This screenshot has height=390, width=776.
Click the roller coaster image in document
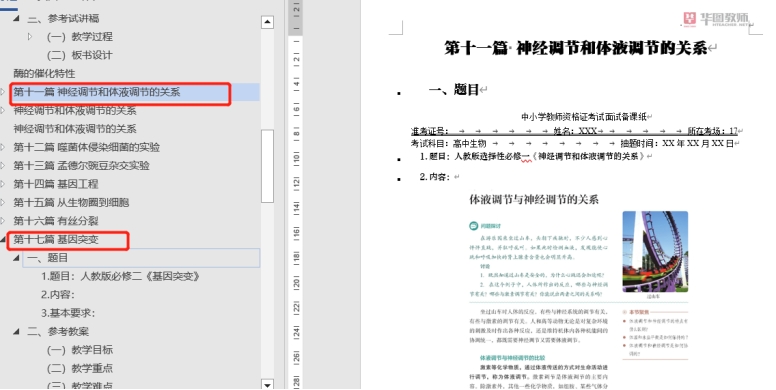click(655, 252)
